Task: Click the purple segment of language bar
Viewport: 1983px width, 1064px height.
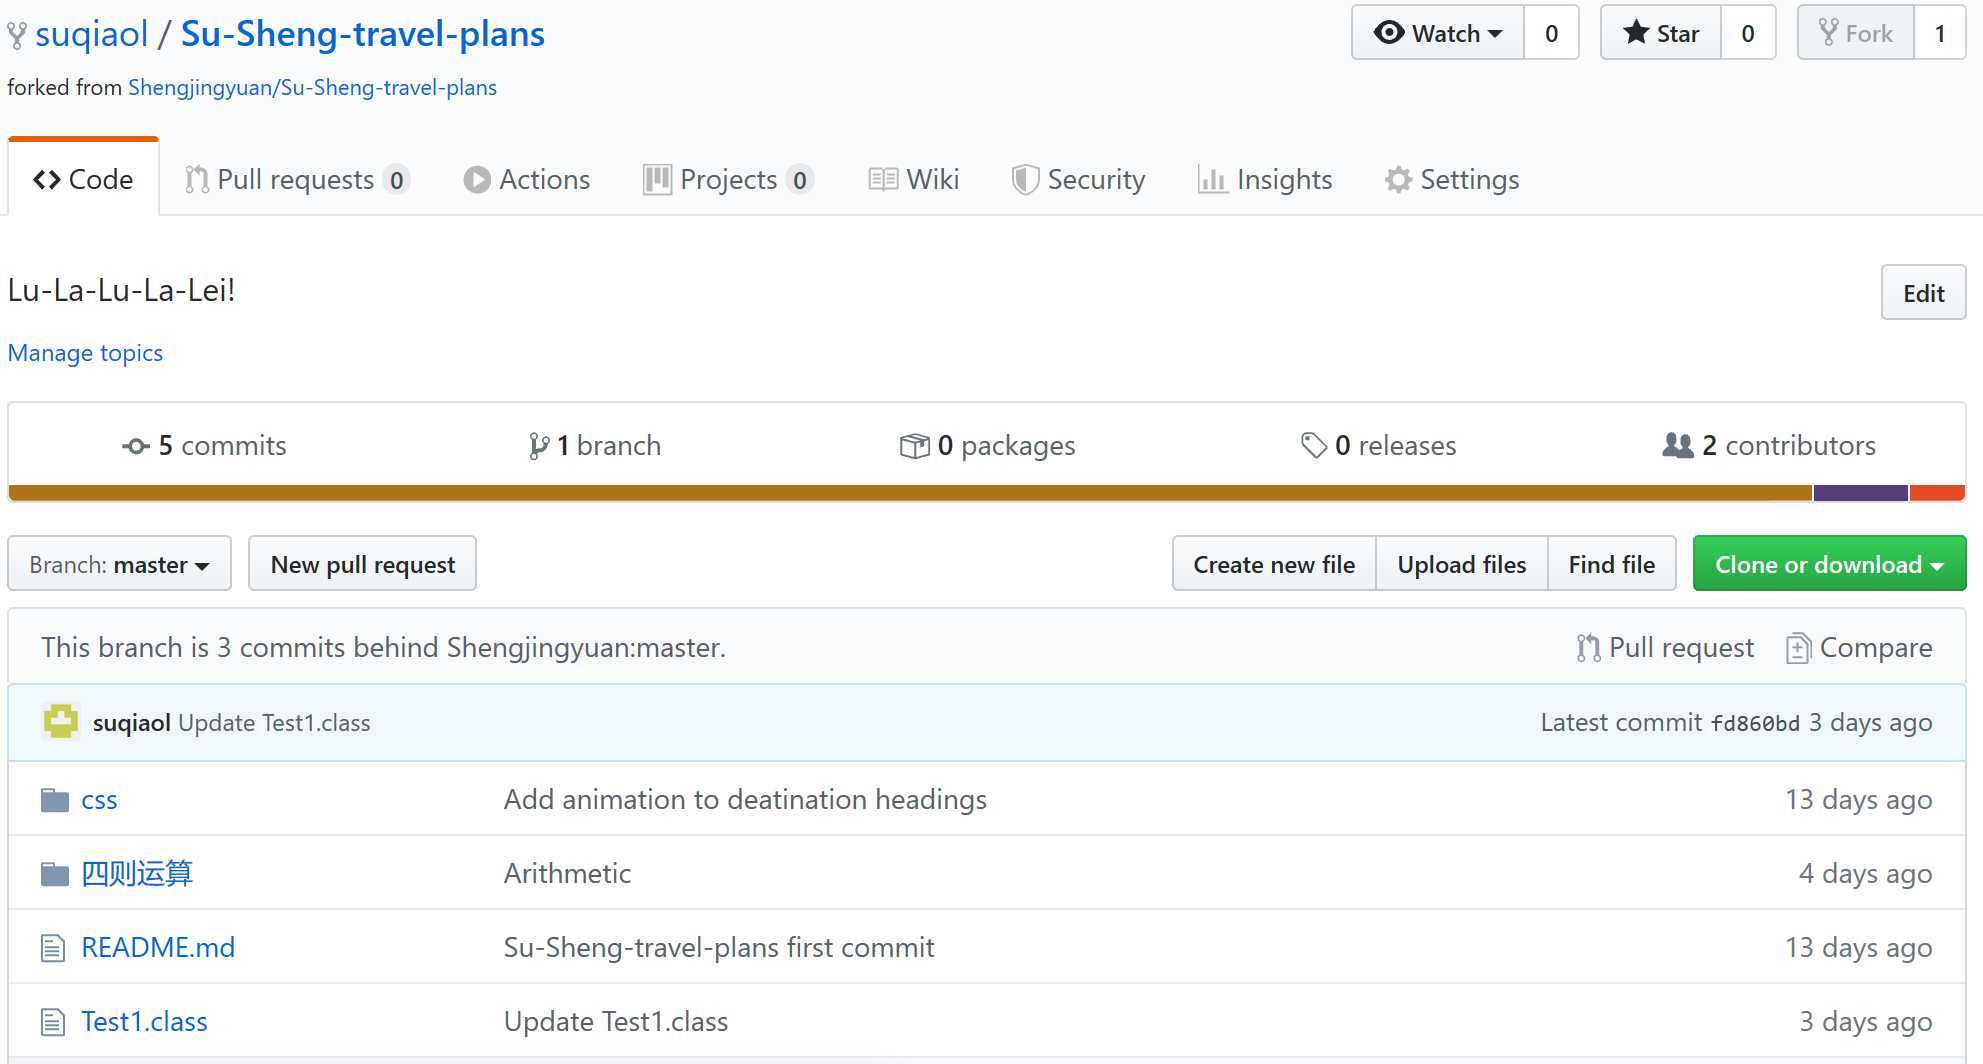Action: tap(1860, 493)
